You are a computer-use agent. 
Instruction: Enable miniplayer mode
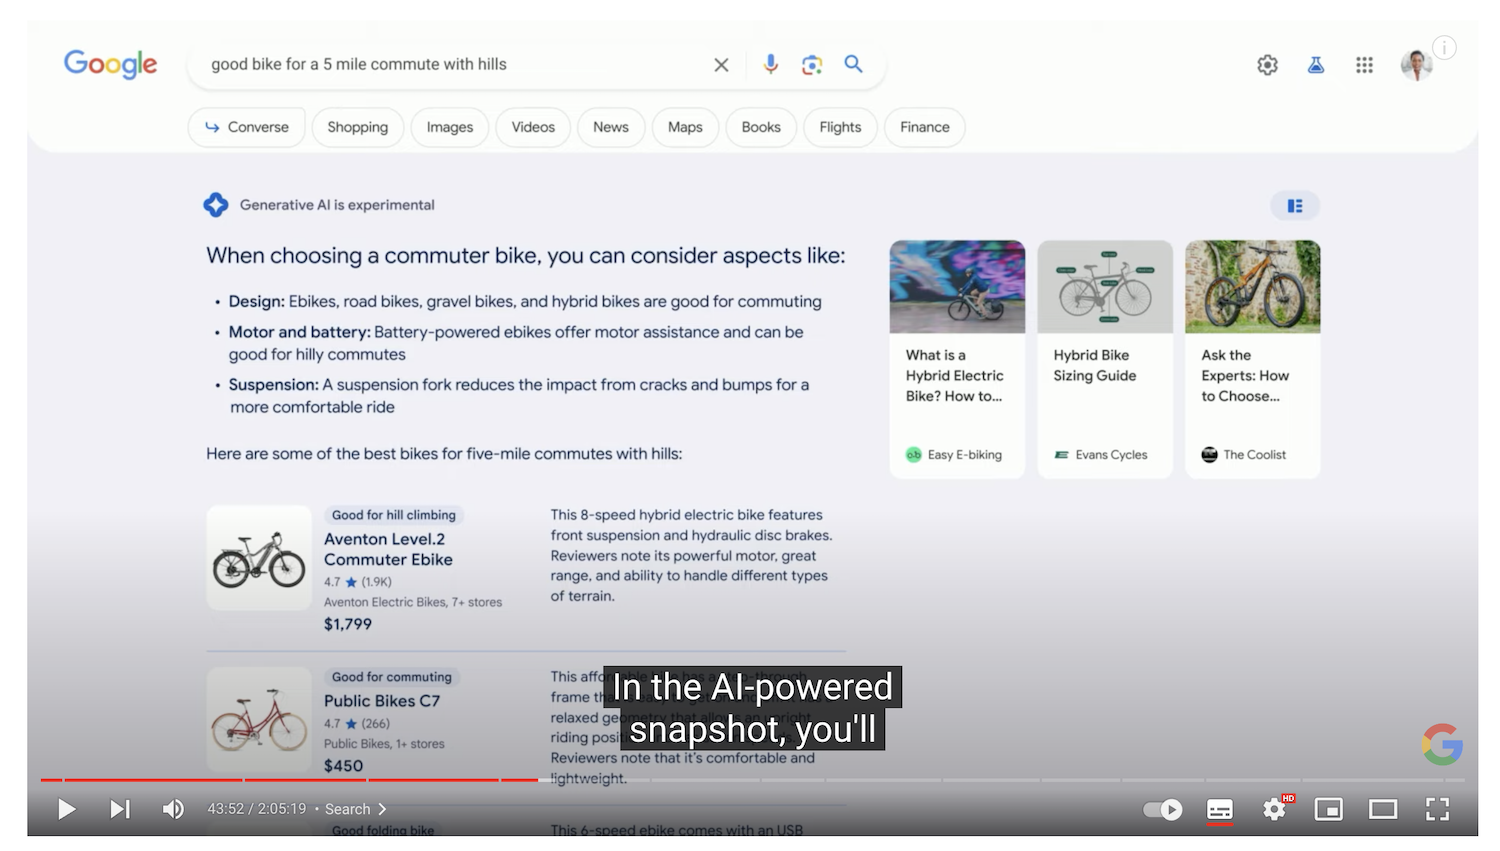[1328, 809]
